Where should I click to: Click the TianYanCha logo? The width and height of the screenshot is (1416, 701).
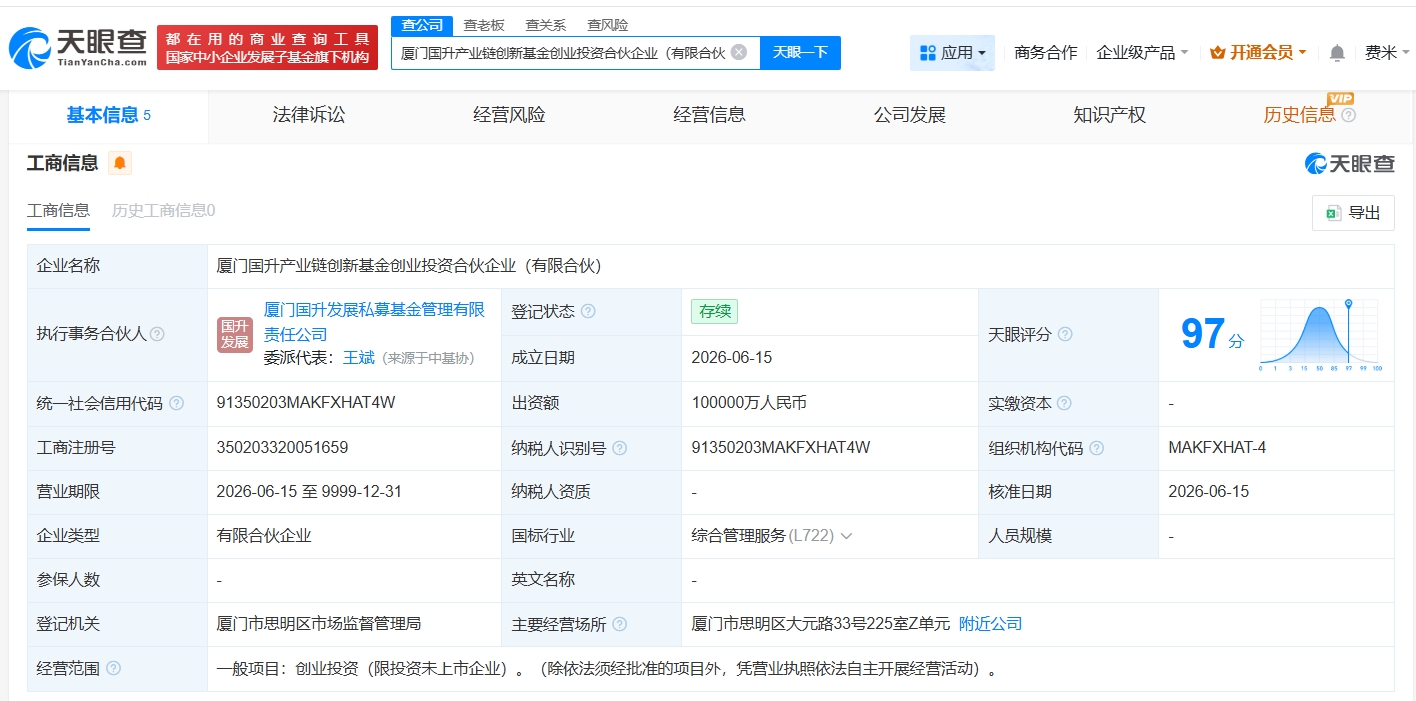(78, 47)
